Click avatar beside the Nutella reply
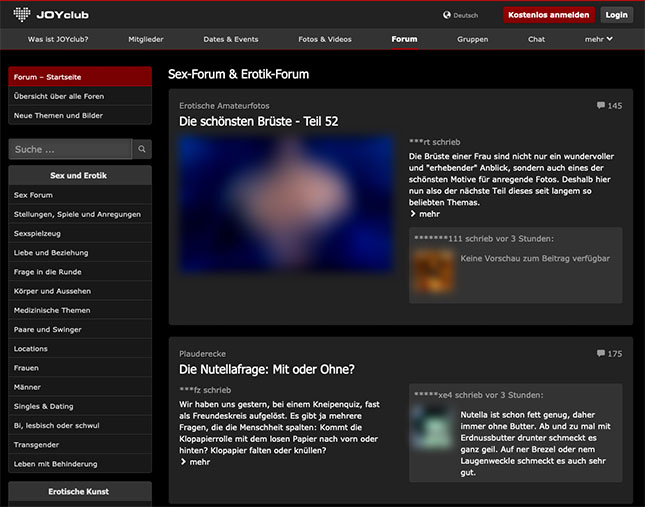This screenshot has height=507, width=645. [x=434, y=428]
